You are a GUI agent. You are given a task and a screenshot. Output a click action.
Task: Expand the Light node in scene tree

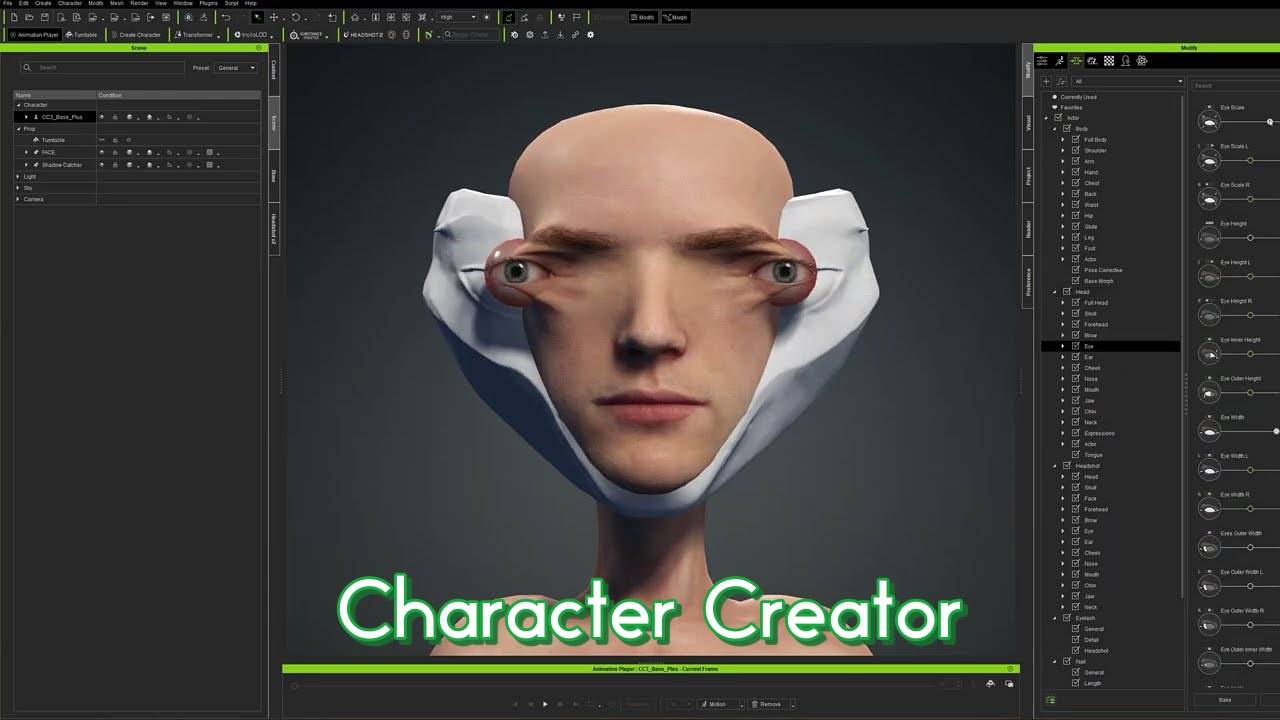(18, 176)
